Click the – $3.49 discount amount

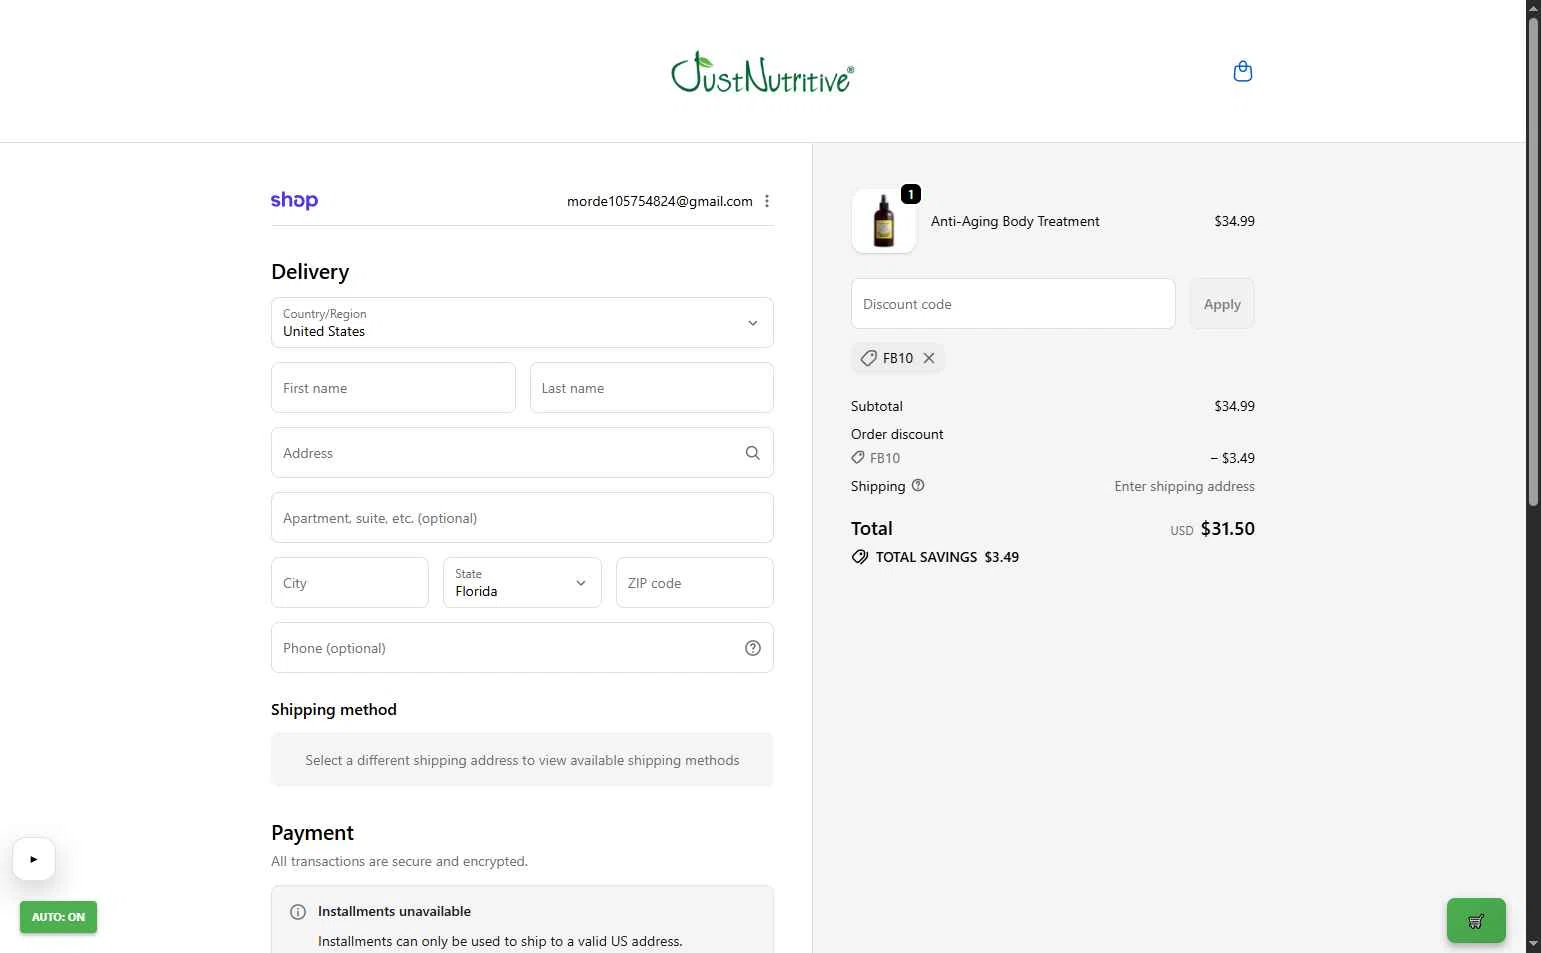[x=1232, y=458]
